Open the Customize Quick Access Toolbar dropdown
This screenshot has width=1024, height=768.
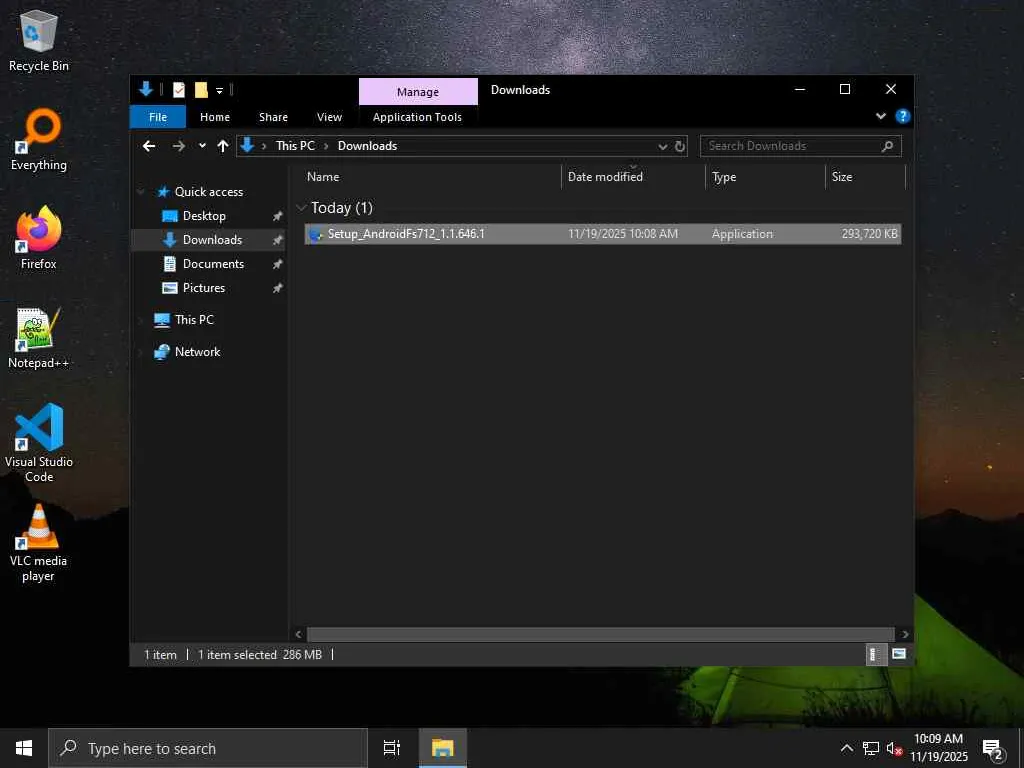[219, 90]
